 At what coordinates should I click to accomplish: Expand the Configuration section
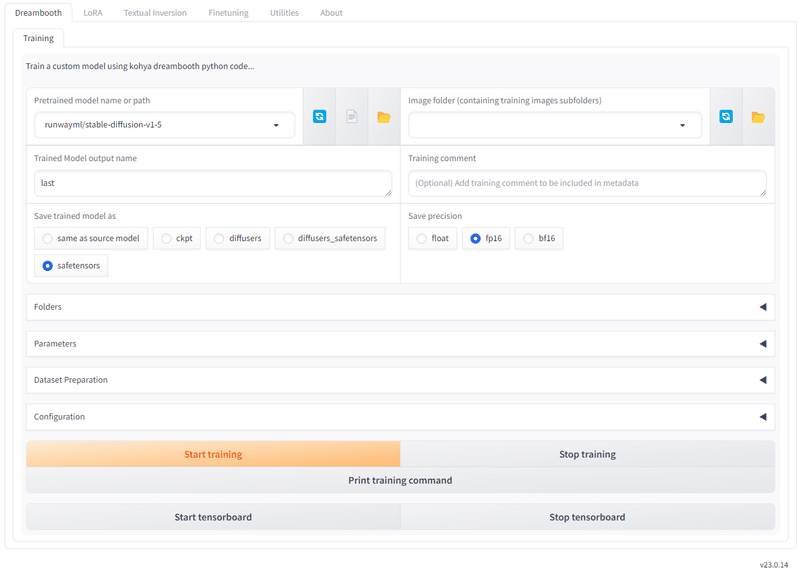point(401,417)
